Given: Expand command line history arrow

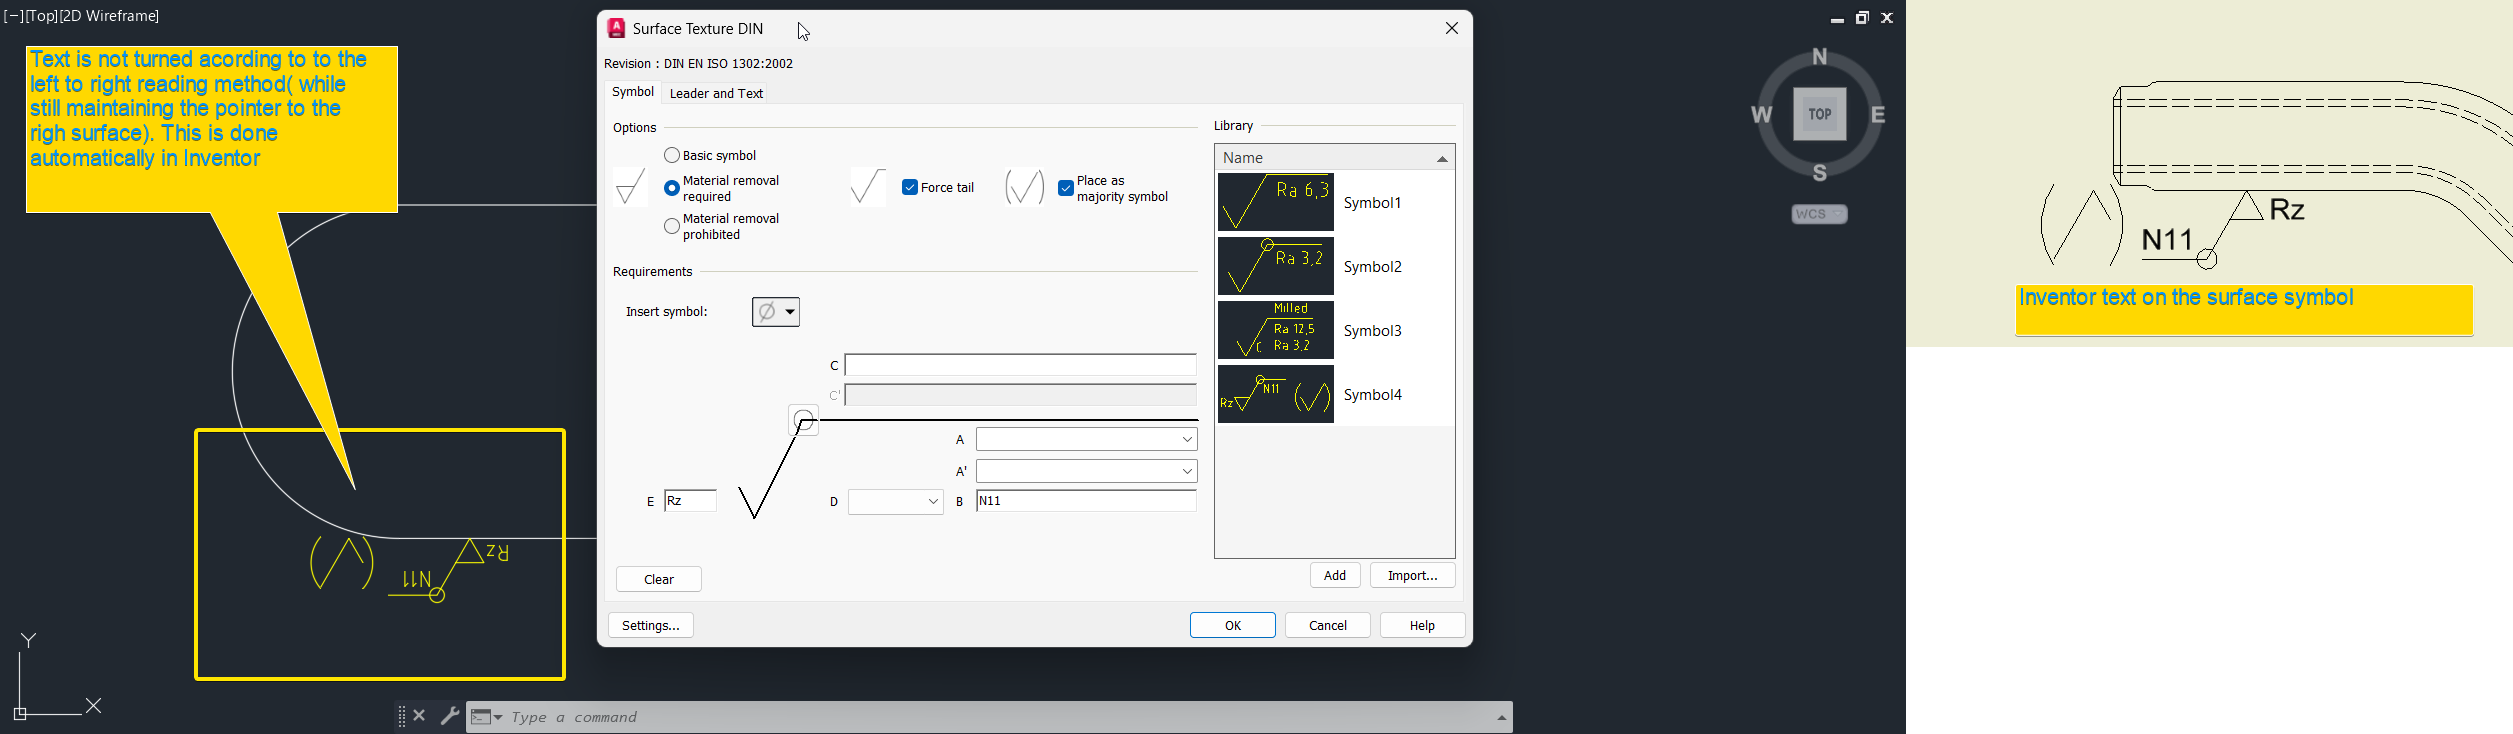Looking at the screenshot, I should coord(1501,717).
